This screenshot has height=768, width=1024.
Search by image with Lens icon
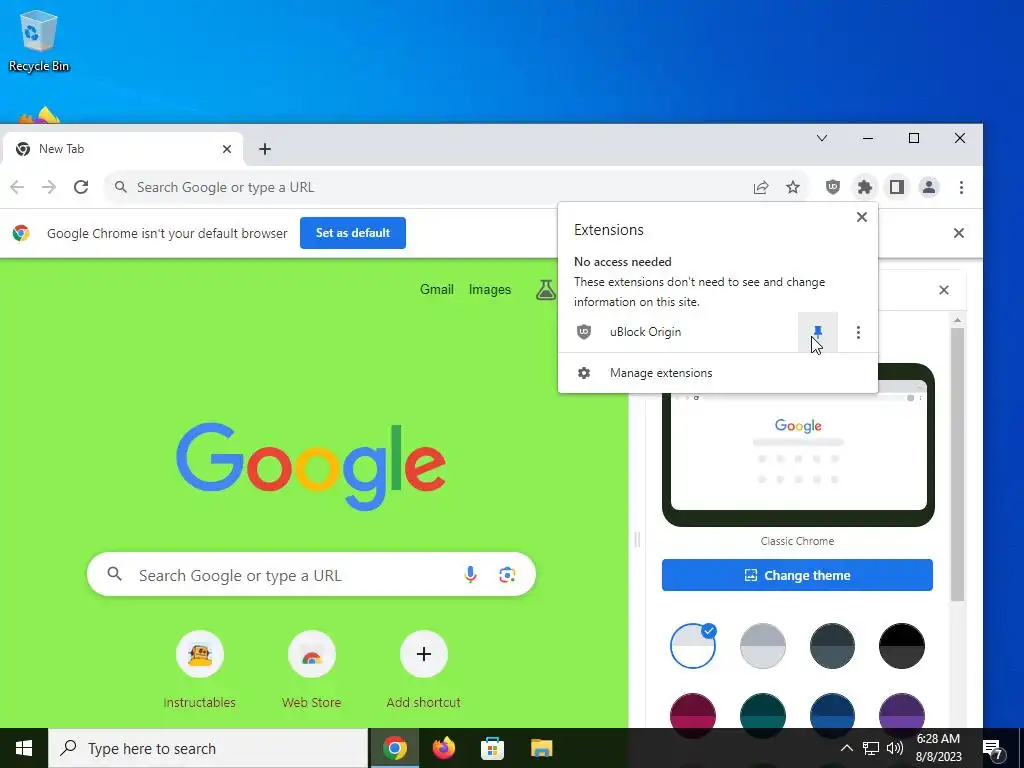(507, 575)
